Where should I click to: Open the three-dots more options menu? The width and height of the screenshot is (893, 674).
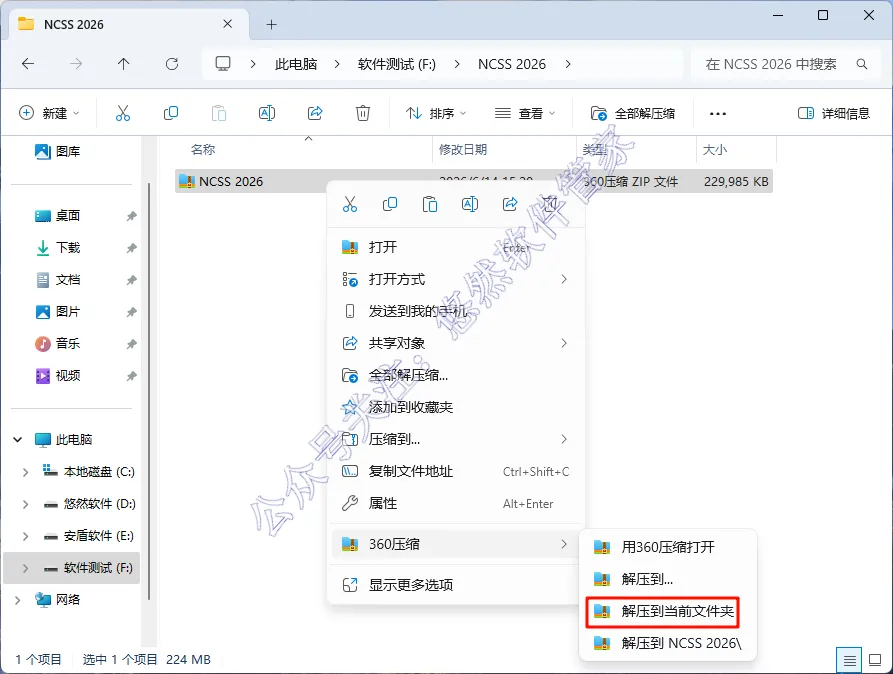click(718, 113)
